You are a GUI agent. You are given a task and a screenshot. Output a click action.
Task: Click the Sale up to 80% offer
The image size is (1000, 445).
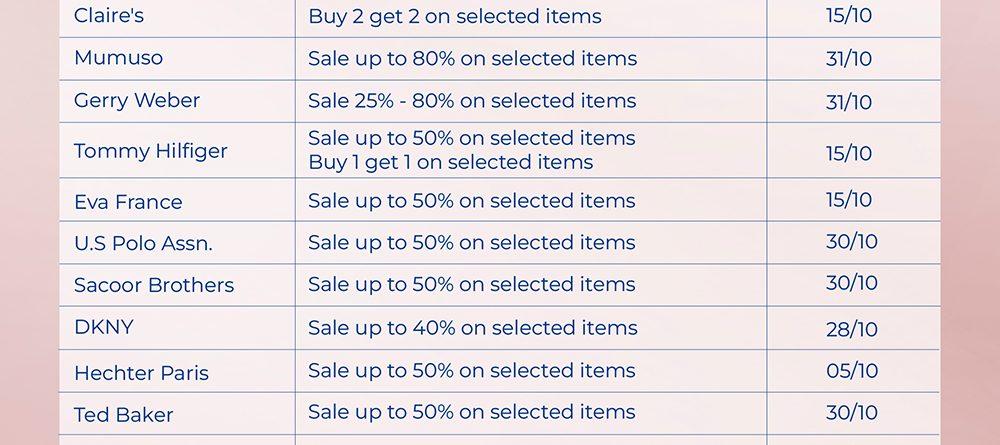pos(472,58)
